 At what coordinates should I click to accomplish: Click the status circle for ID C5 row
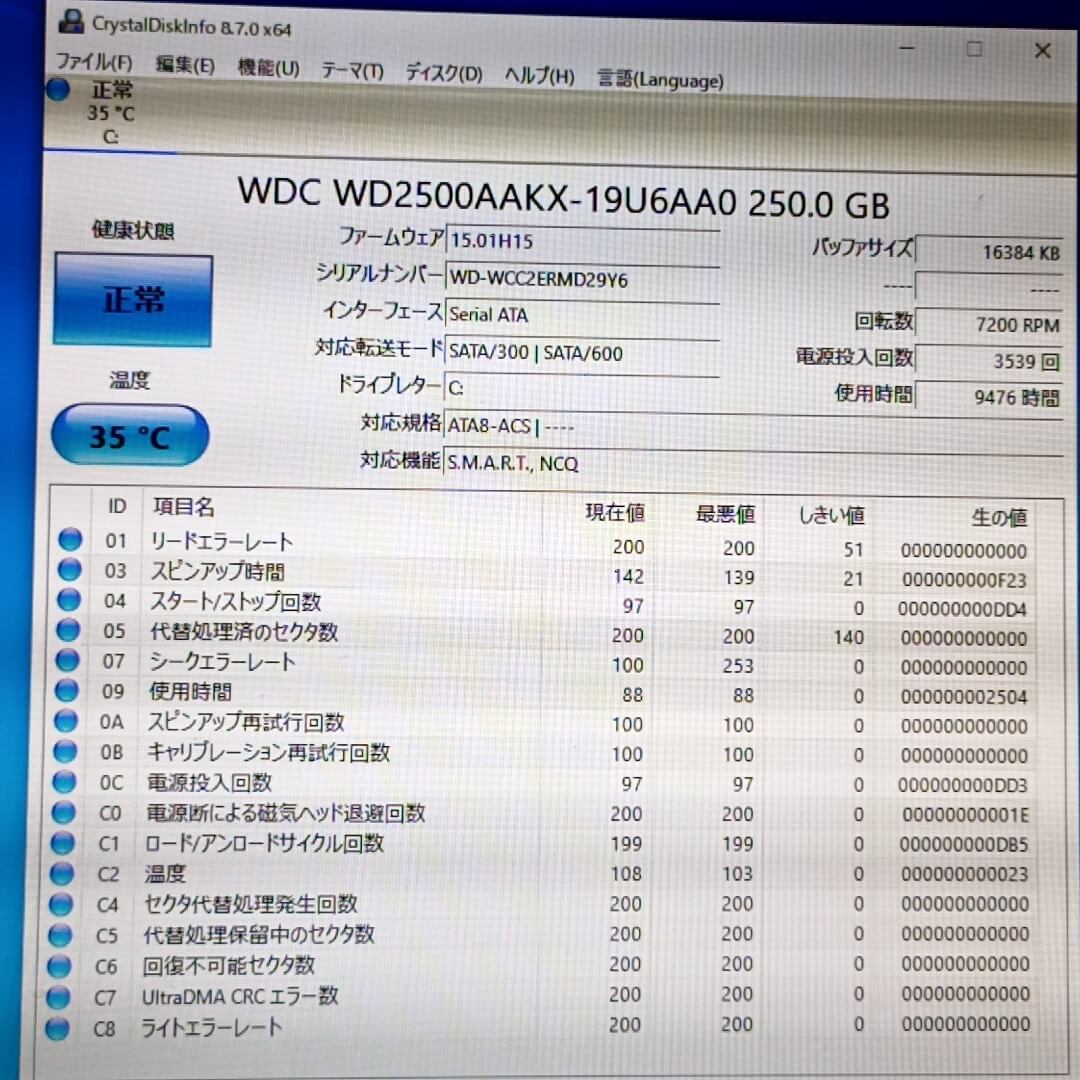tap(61, 935)
